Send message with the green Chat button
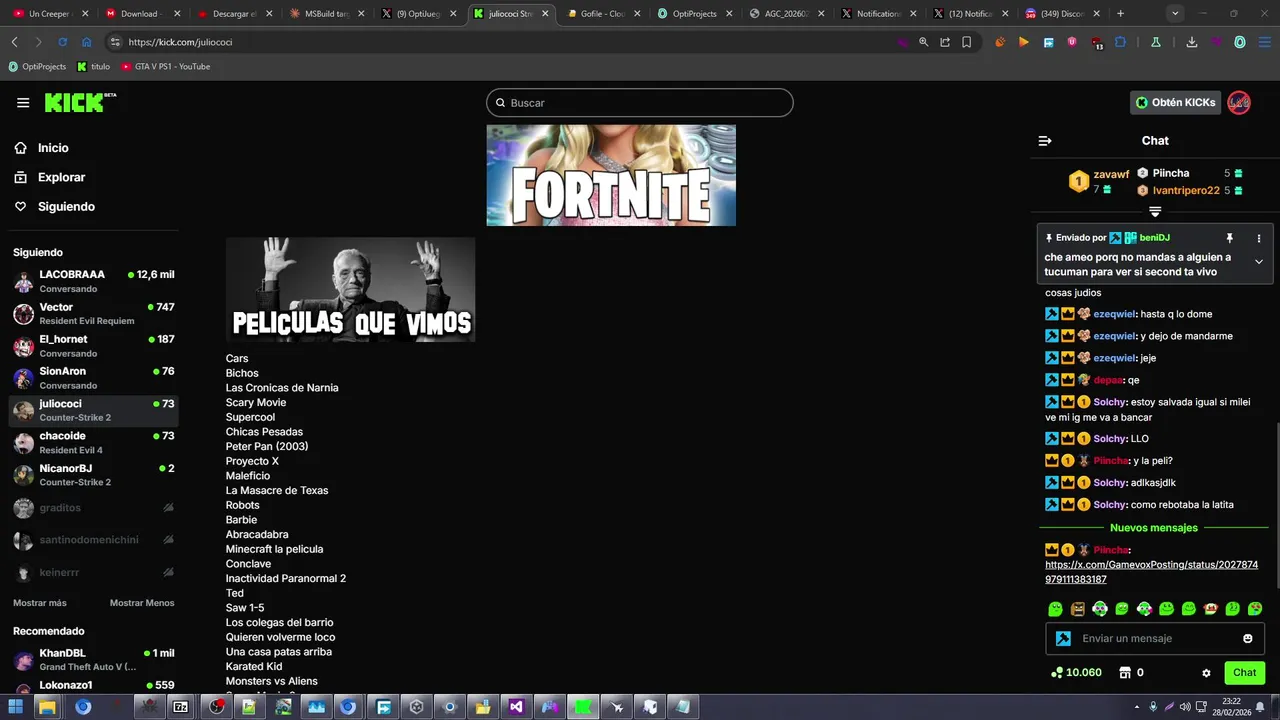 [1244, 673]
